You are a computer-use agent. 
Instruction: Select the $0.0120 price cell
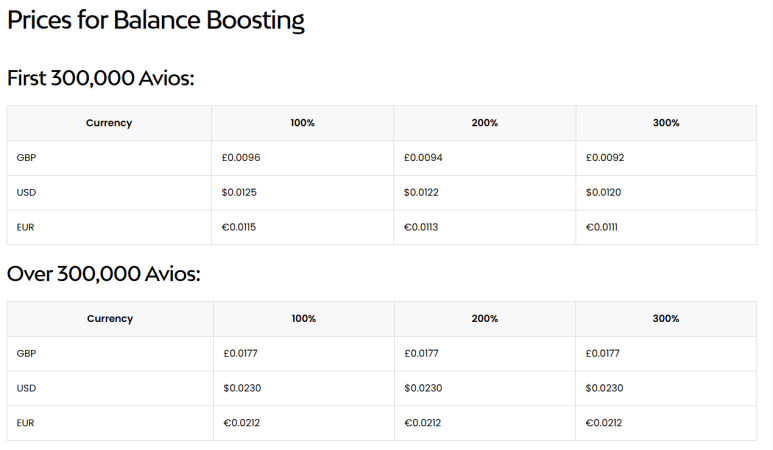click(666, 193)
